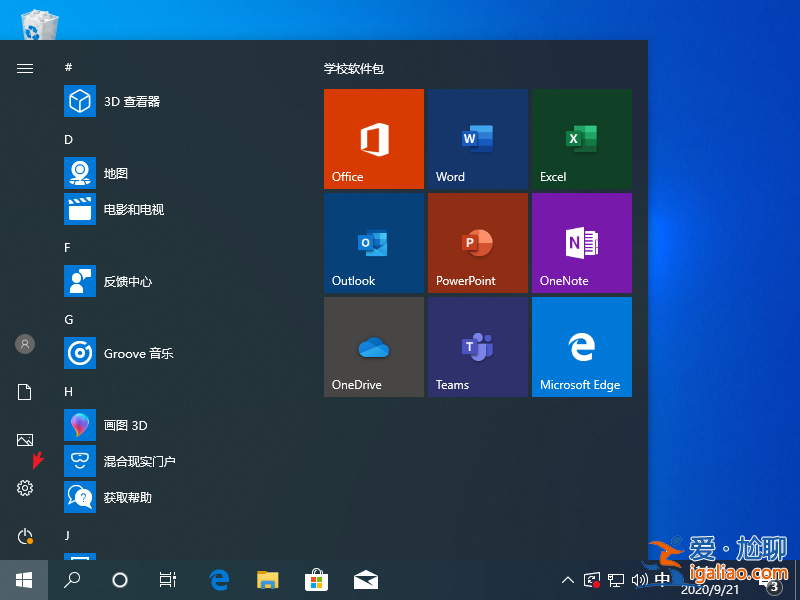Launch OneDrive from the tile group
Screen dimensions: 800x600
point(373,347)
